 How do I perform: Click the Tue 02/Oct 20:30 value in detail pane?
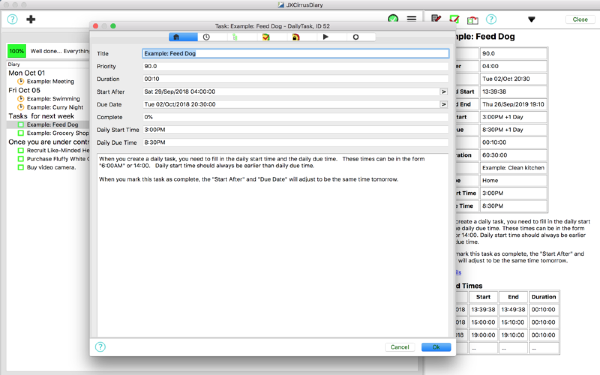click(514, 79)
